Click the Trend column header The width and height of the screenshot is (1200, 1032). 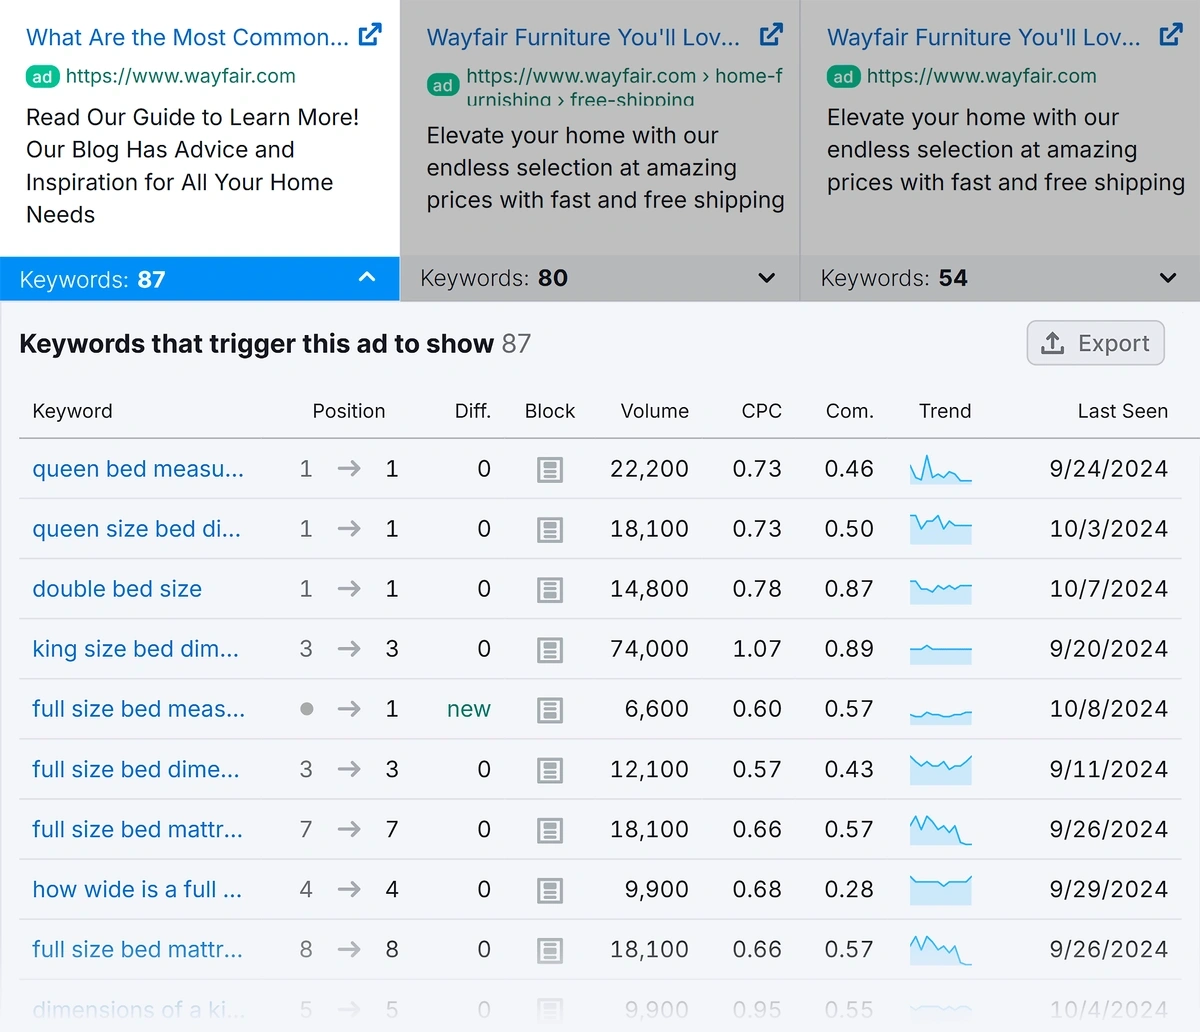click(x=945, y=411)
